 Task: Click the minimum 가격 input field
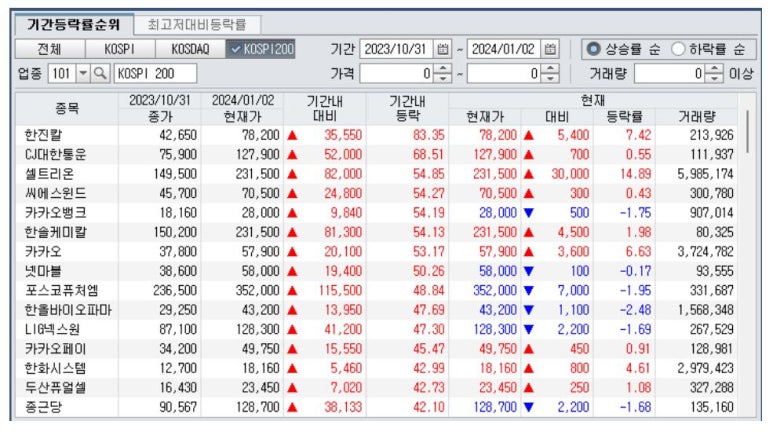coord(398,74)
